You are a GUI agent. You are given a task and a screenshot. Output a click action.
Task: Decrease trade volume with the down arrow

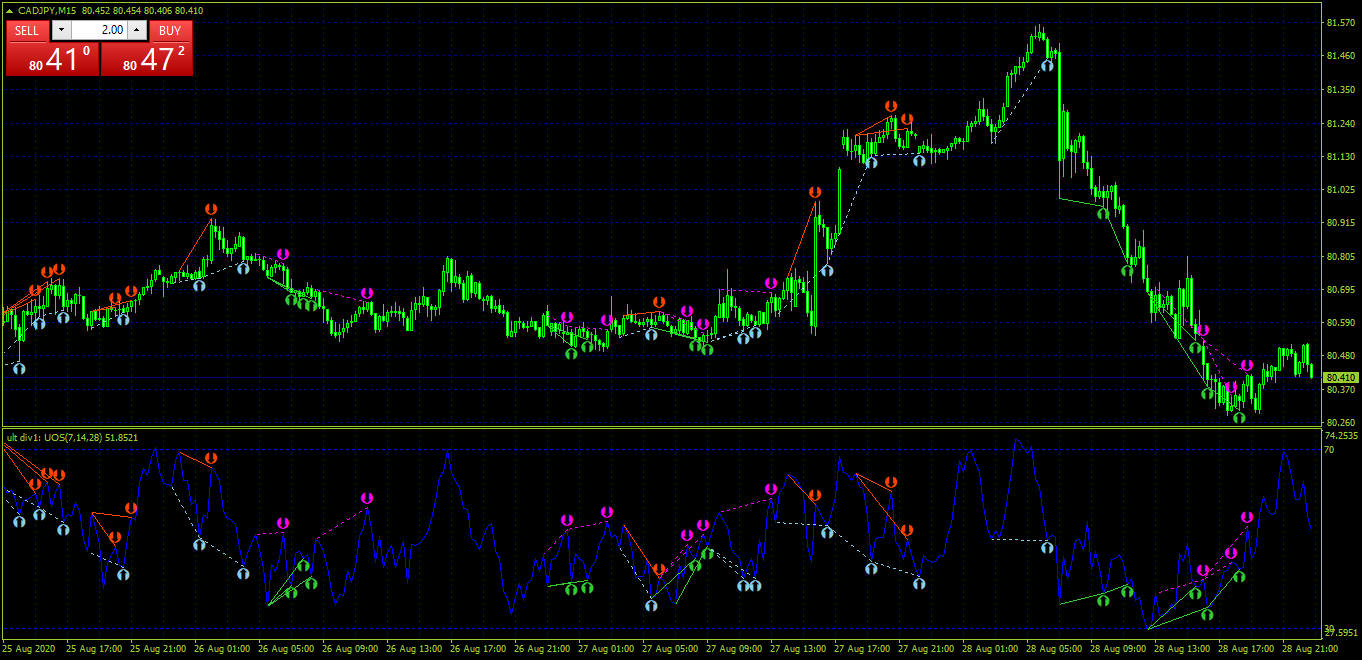61,30
